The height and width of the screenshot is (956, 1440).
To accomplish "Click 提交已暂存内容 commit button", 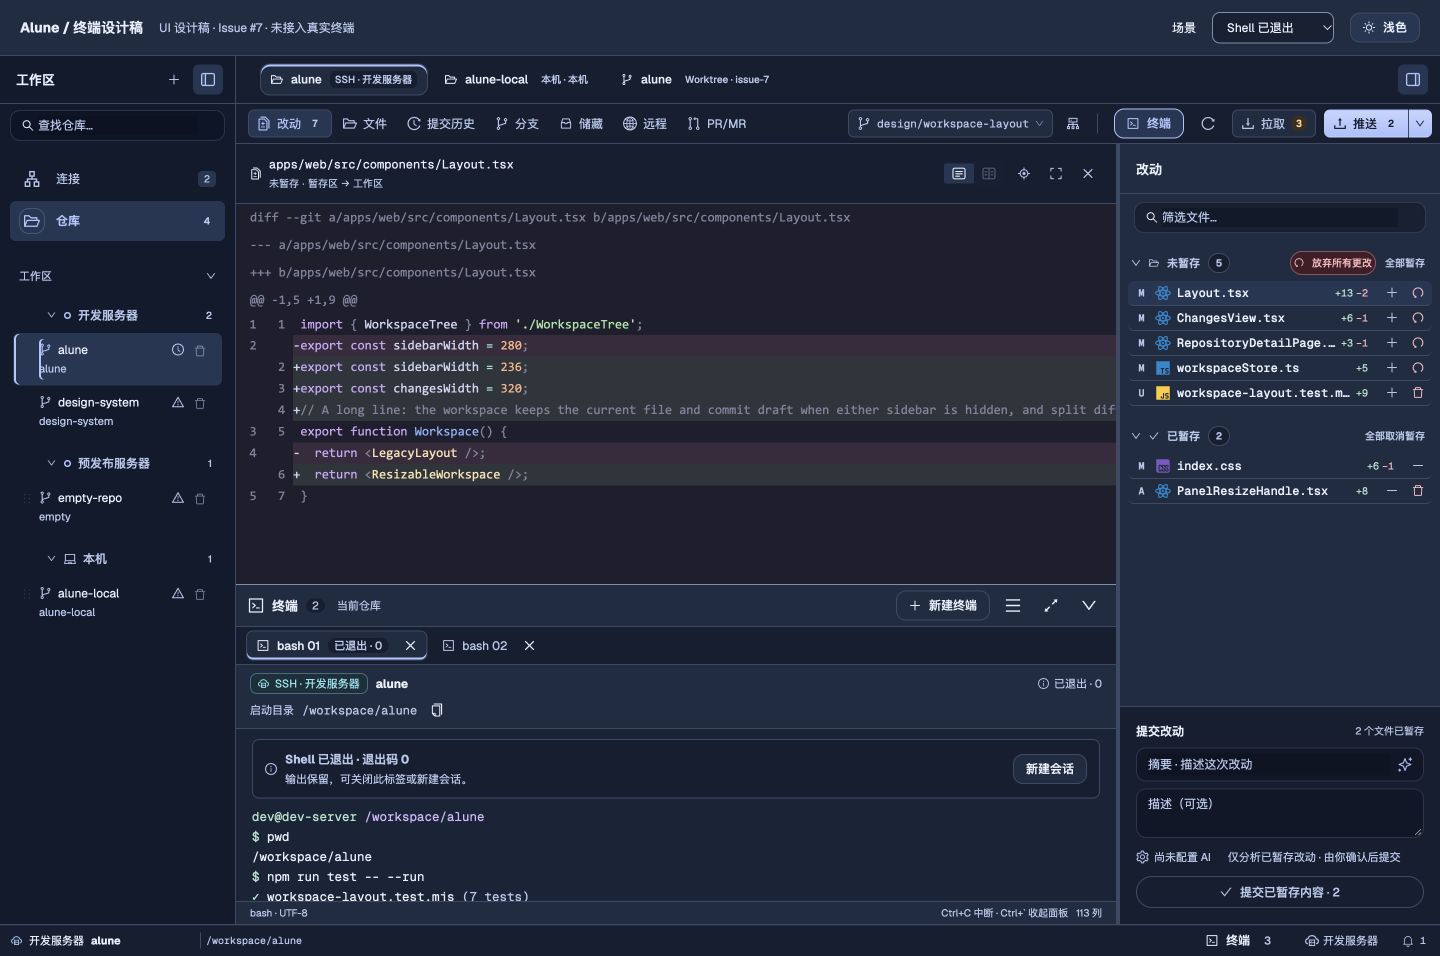I will pos(1280,892).
